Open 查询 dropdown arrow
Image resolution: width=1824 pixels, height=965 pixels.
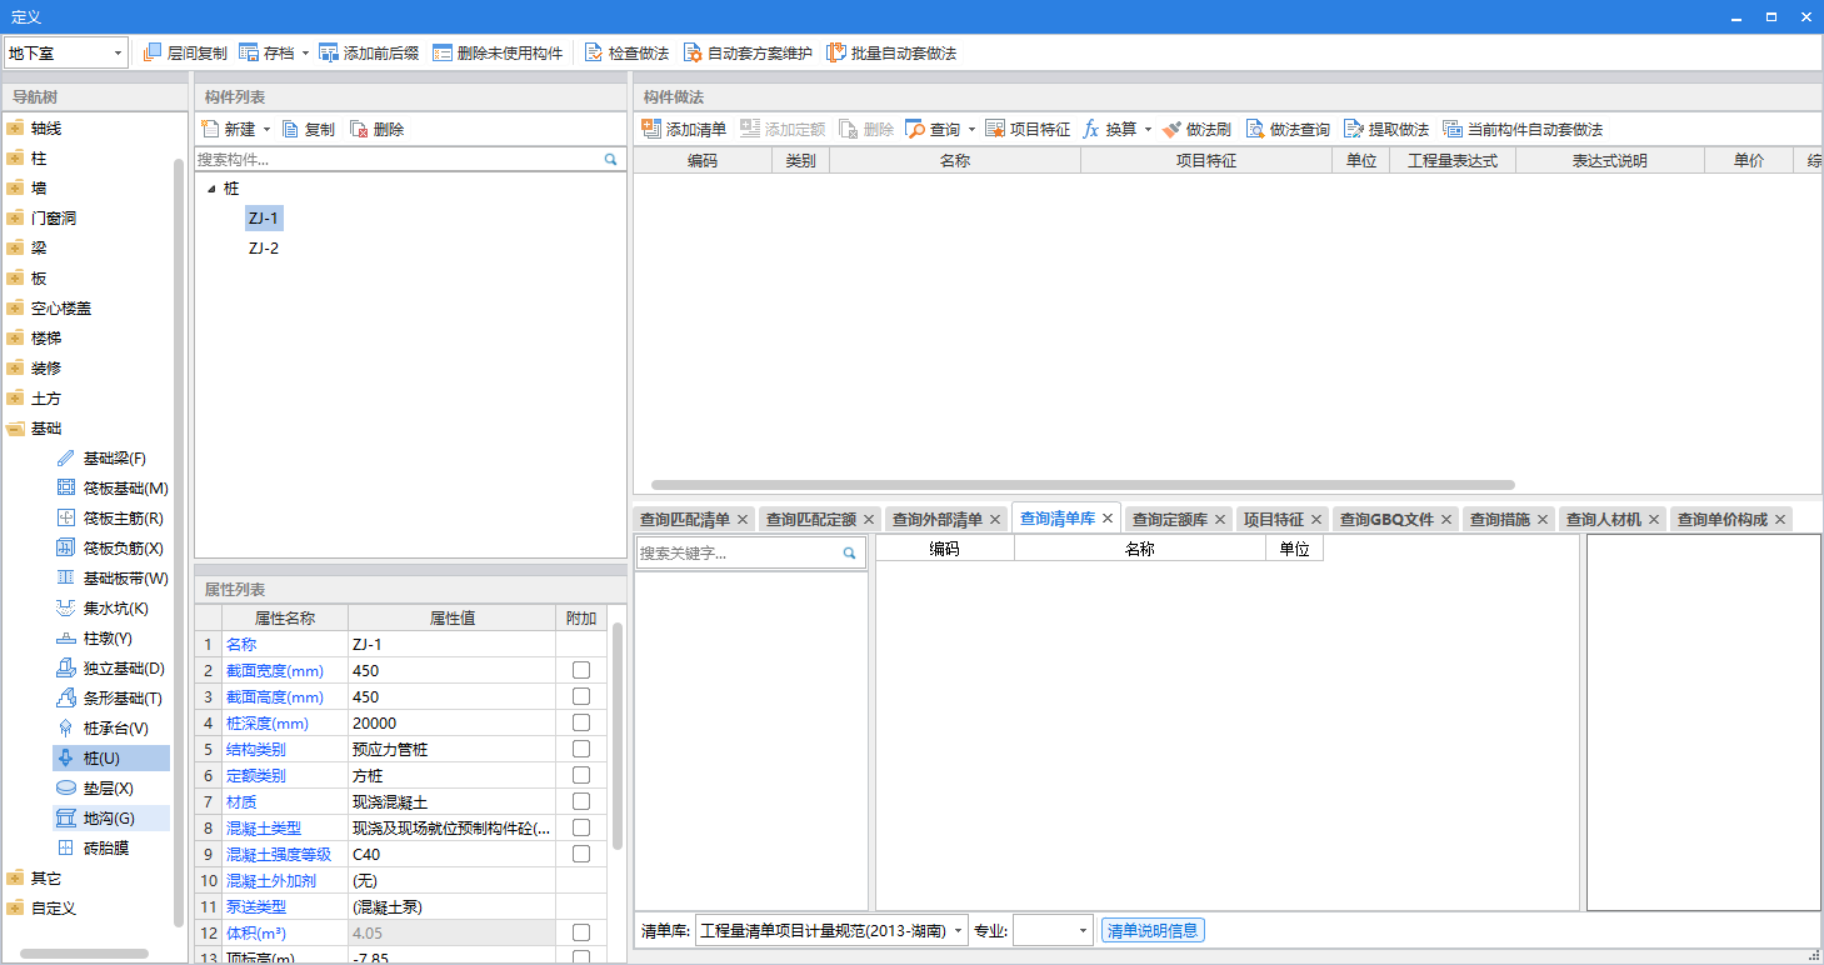point(971,129)
